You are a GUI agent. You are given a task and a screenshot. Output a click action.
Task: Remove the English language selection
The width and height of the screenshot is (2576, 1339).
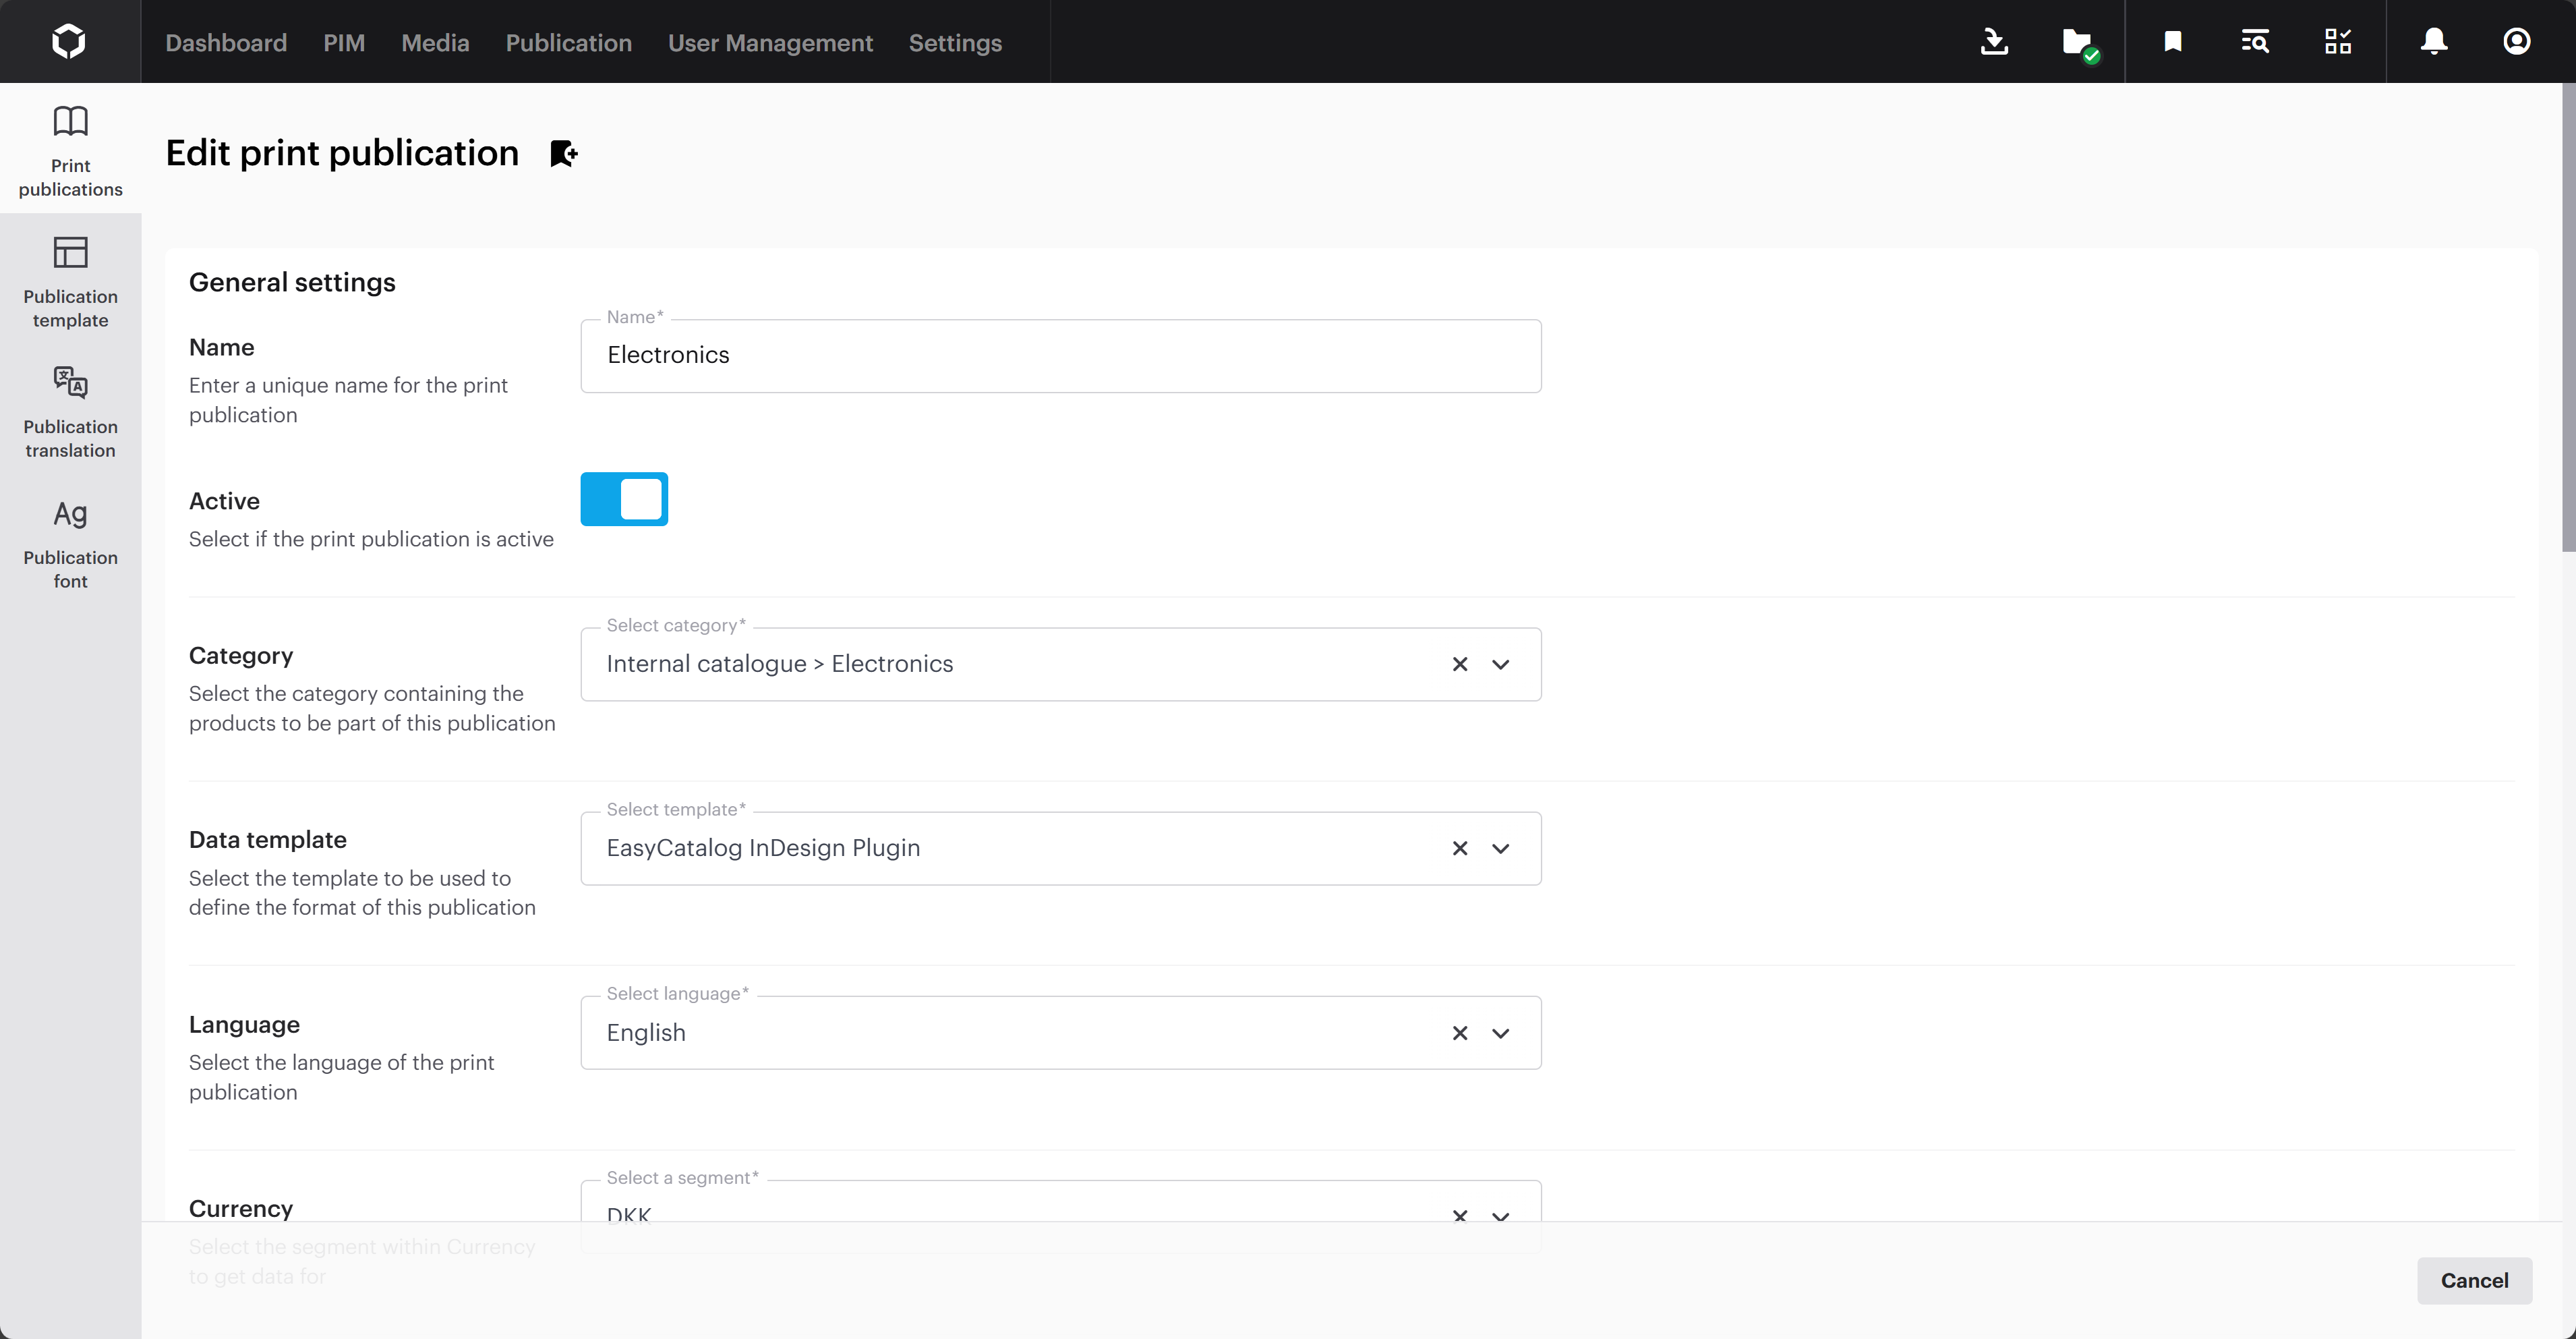coord(1459,1033)
